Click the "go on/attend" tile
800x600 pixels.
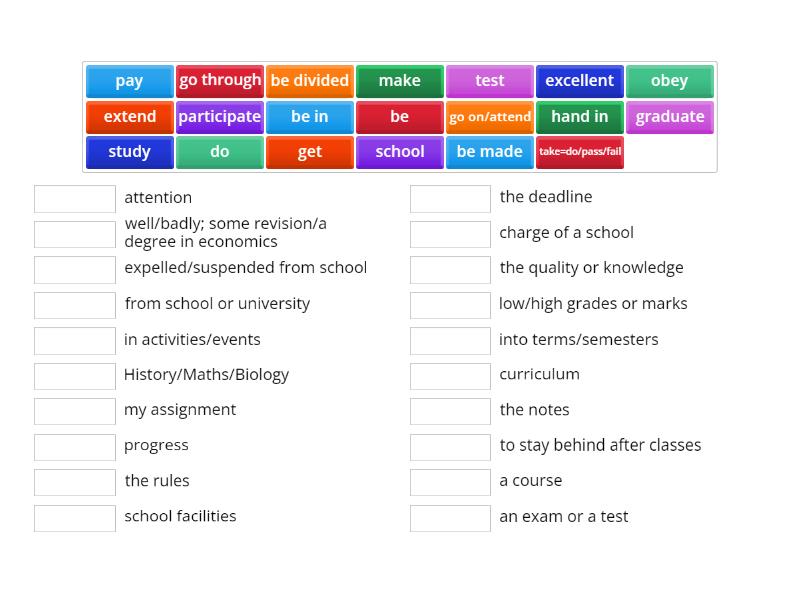point(490,116)
